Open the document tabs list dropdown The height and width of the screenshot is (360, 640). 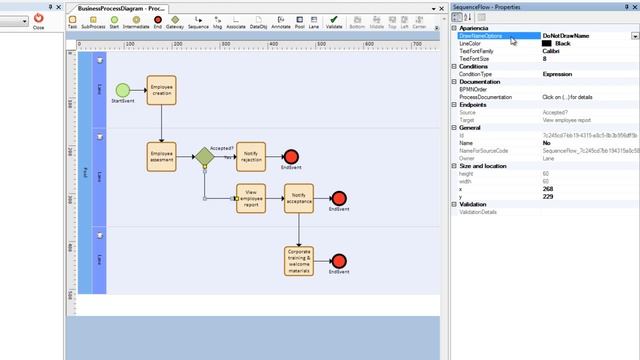pyautogui.click(x=433, y=9)
